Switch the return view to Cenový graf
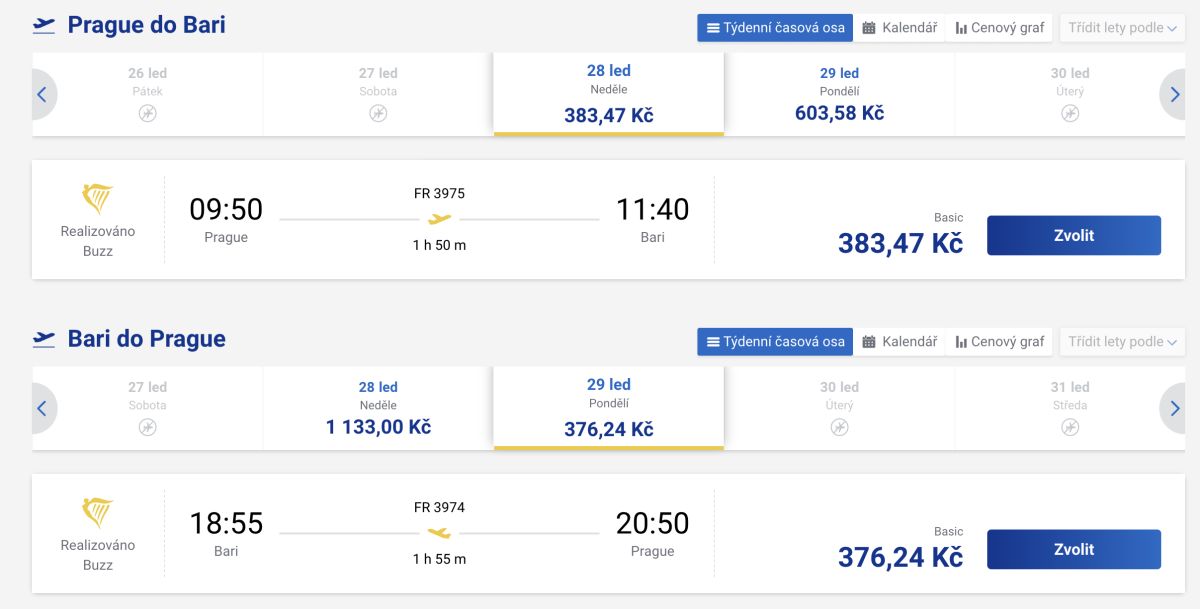1200x609 pixels. (999, 342)
